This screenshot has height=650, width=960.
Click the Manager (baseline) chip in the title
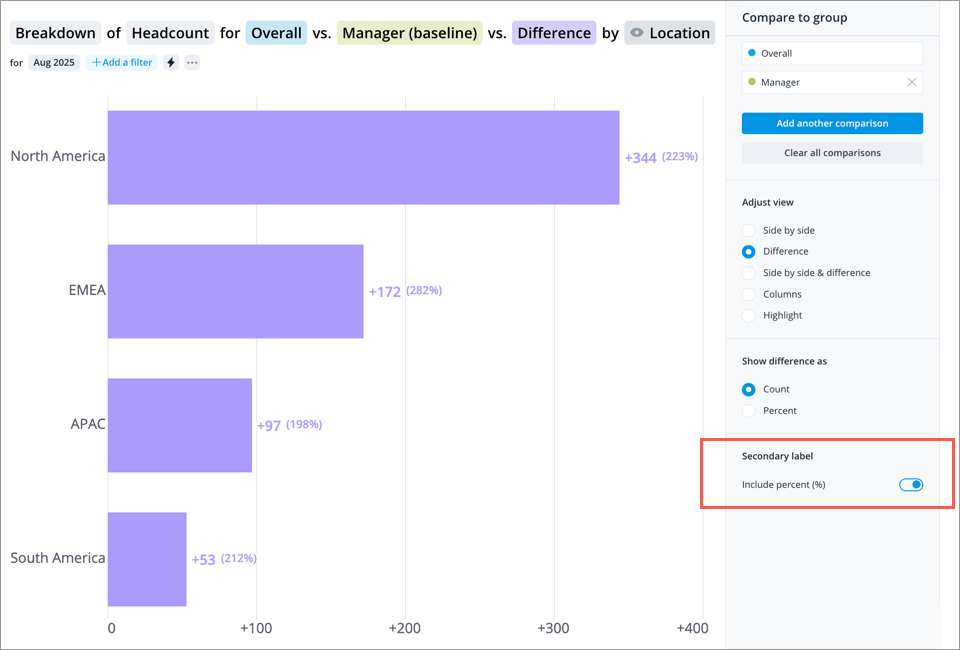[x=409, y=33]
